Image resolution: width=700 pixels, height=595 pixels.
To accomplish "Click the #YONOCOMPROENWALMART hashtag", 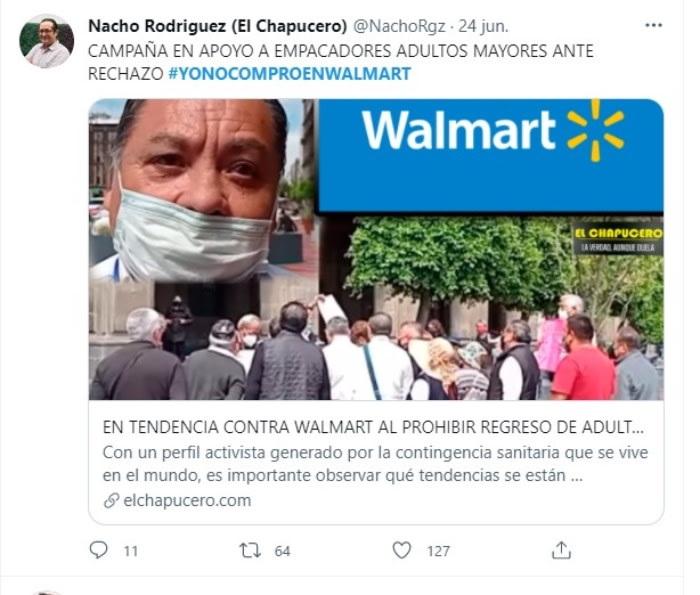I will (289, 74).
